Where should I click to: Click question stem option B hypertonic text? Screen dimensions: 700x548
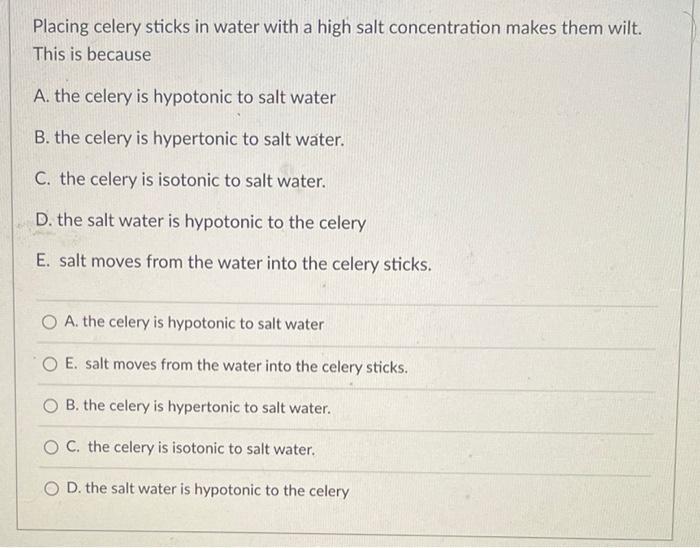pyautogui.click(x=189, y=138)
